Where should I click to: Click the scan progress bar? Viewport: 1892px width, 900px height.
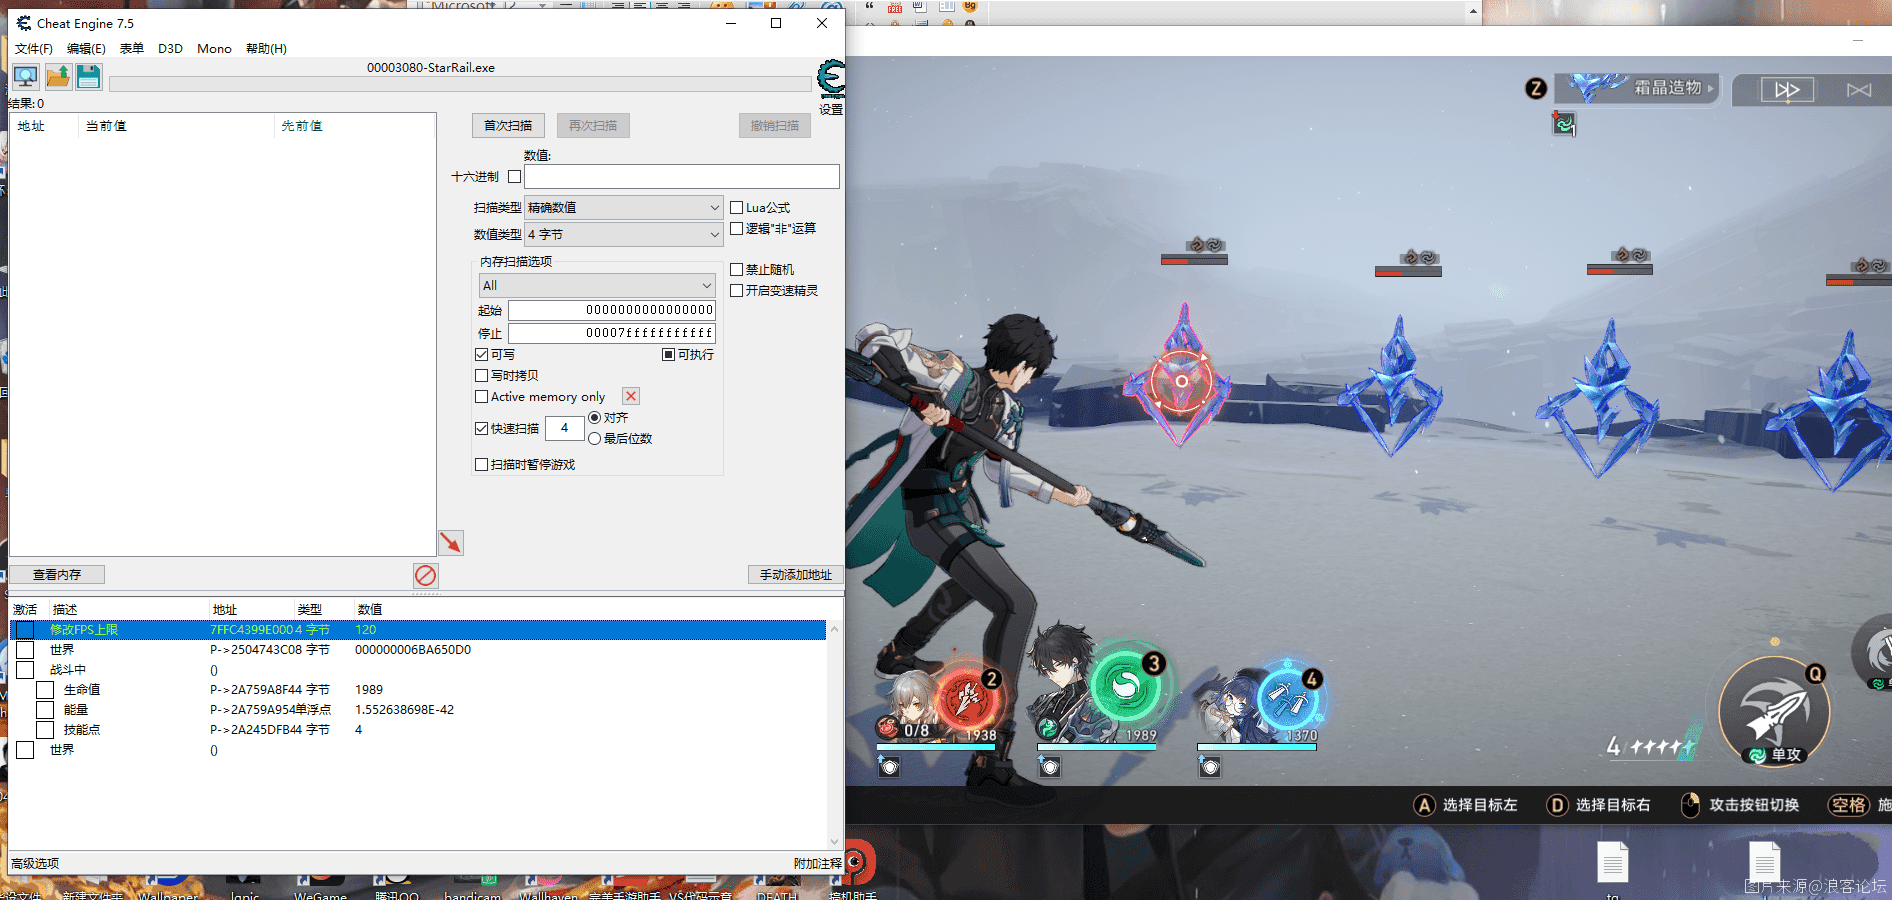(460, 84)
